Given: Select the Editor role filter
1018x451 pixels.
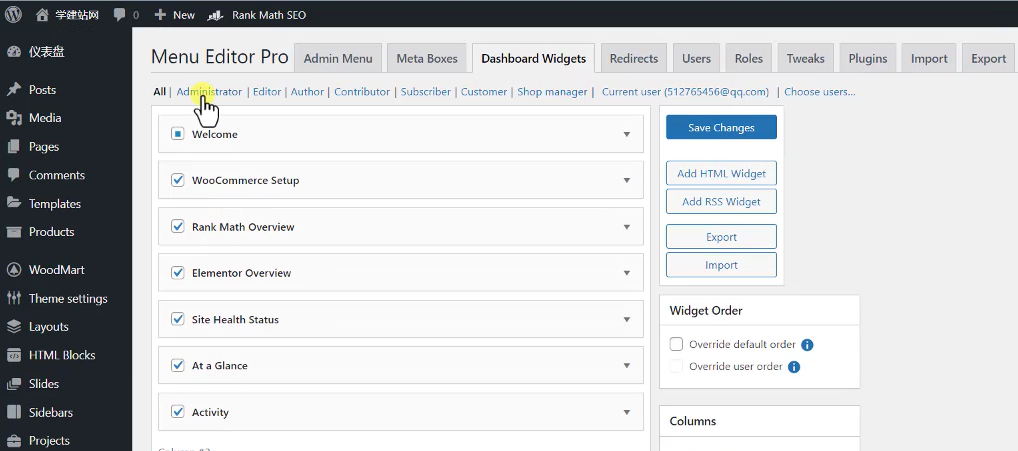Looking at the screenshot, I should pos(267,92).
